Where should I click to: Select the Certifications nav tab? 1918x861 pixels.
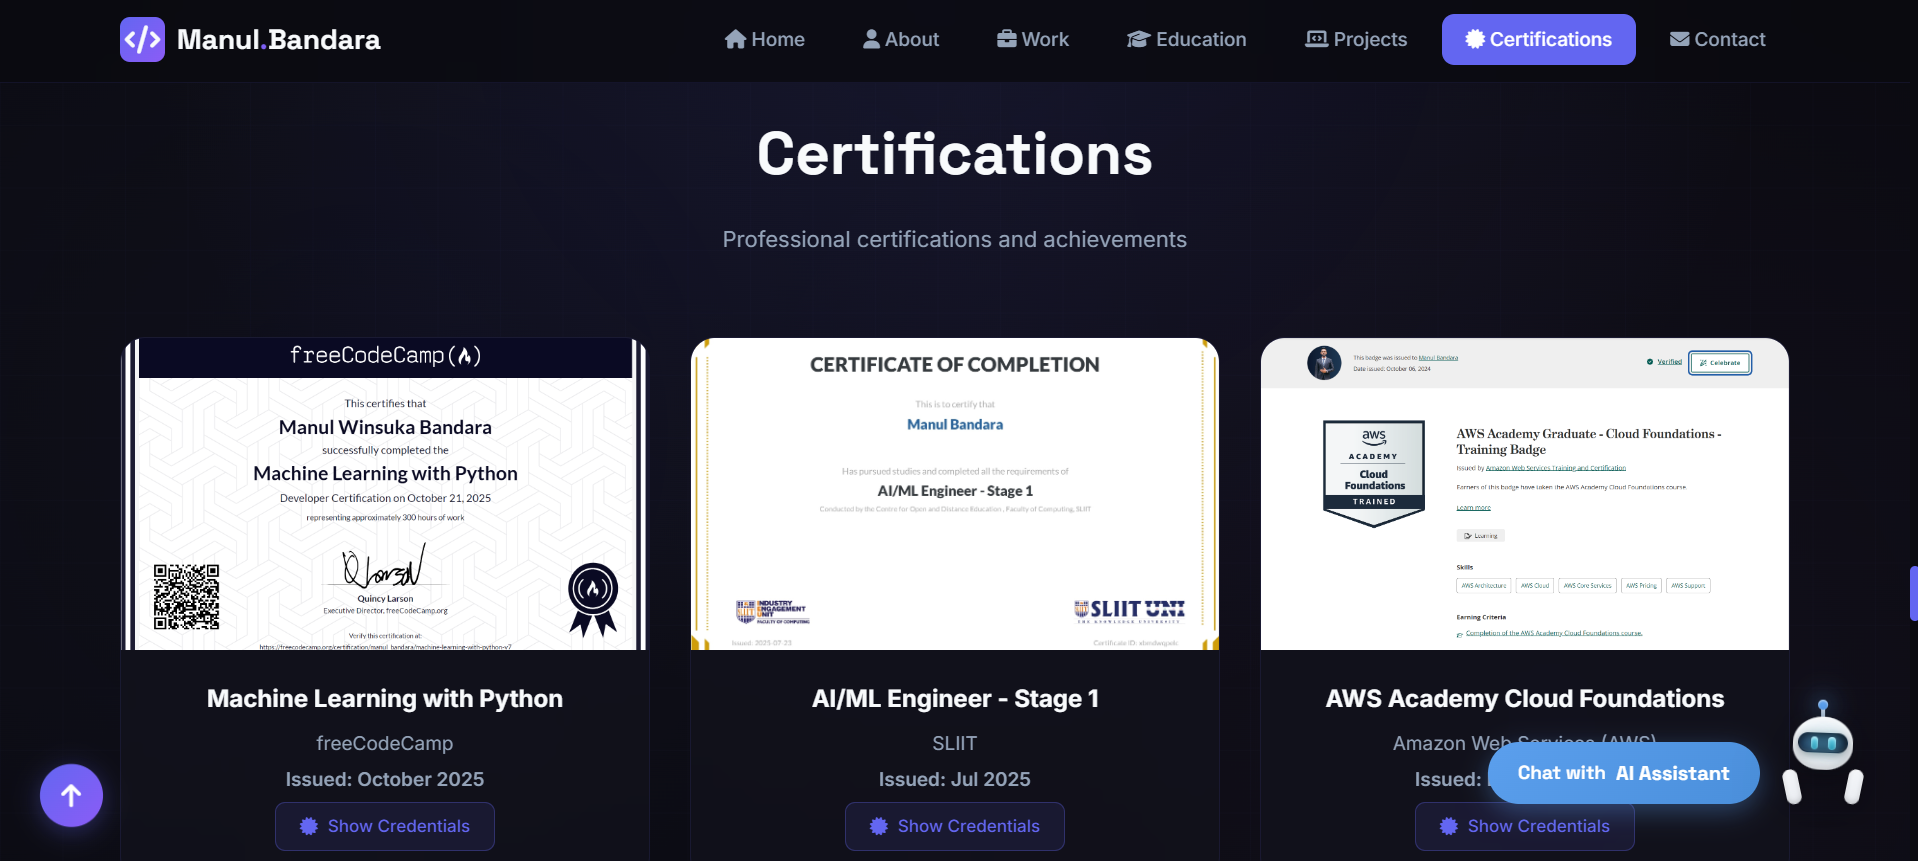1539,40
